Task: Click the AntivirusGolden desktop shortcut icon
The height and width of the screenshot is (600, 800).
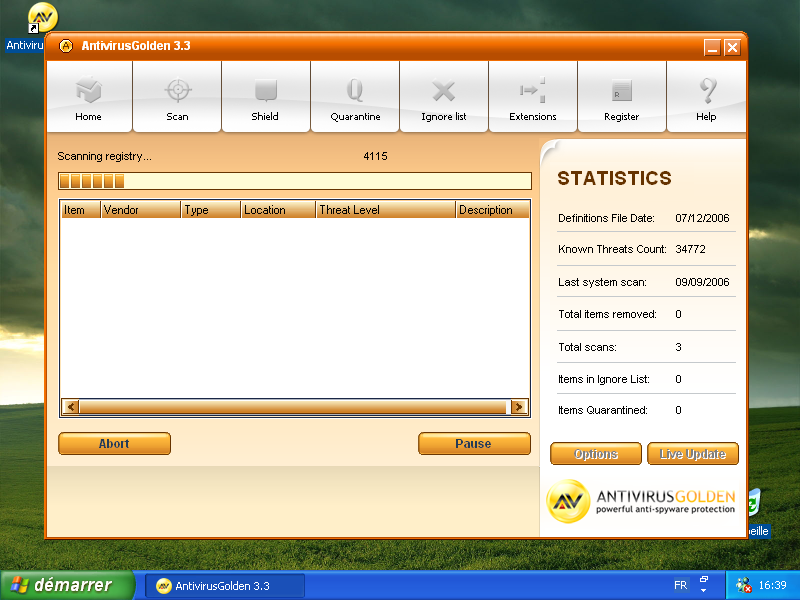Action: 42,18
